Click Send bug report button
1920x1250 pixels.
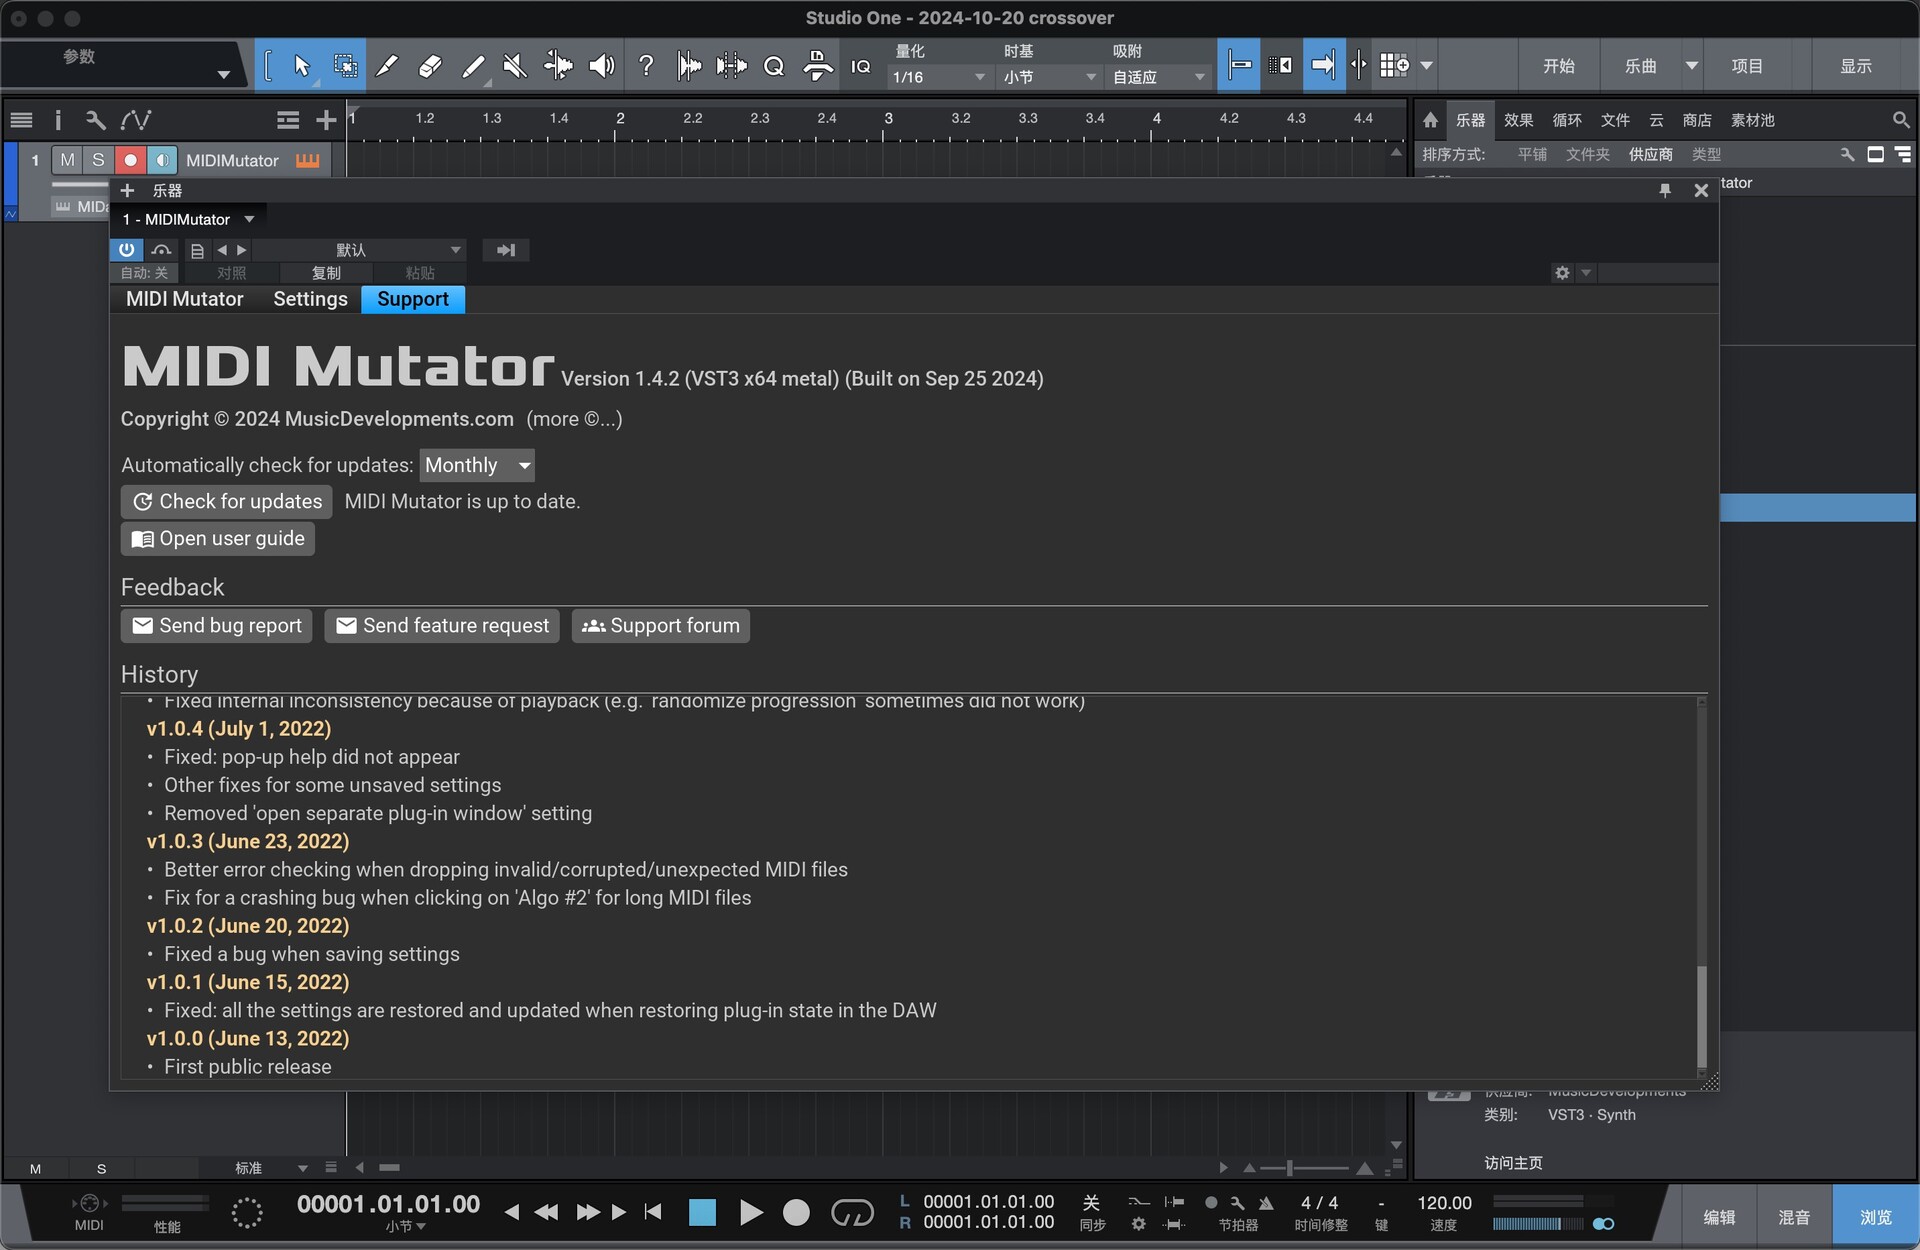217,625
